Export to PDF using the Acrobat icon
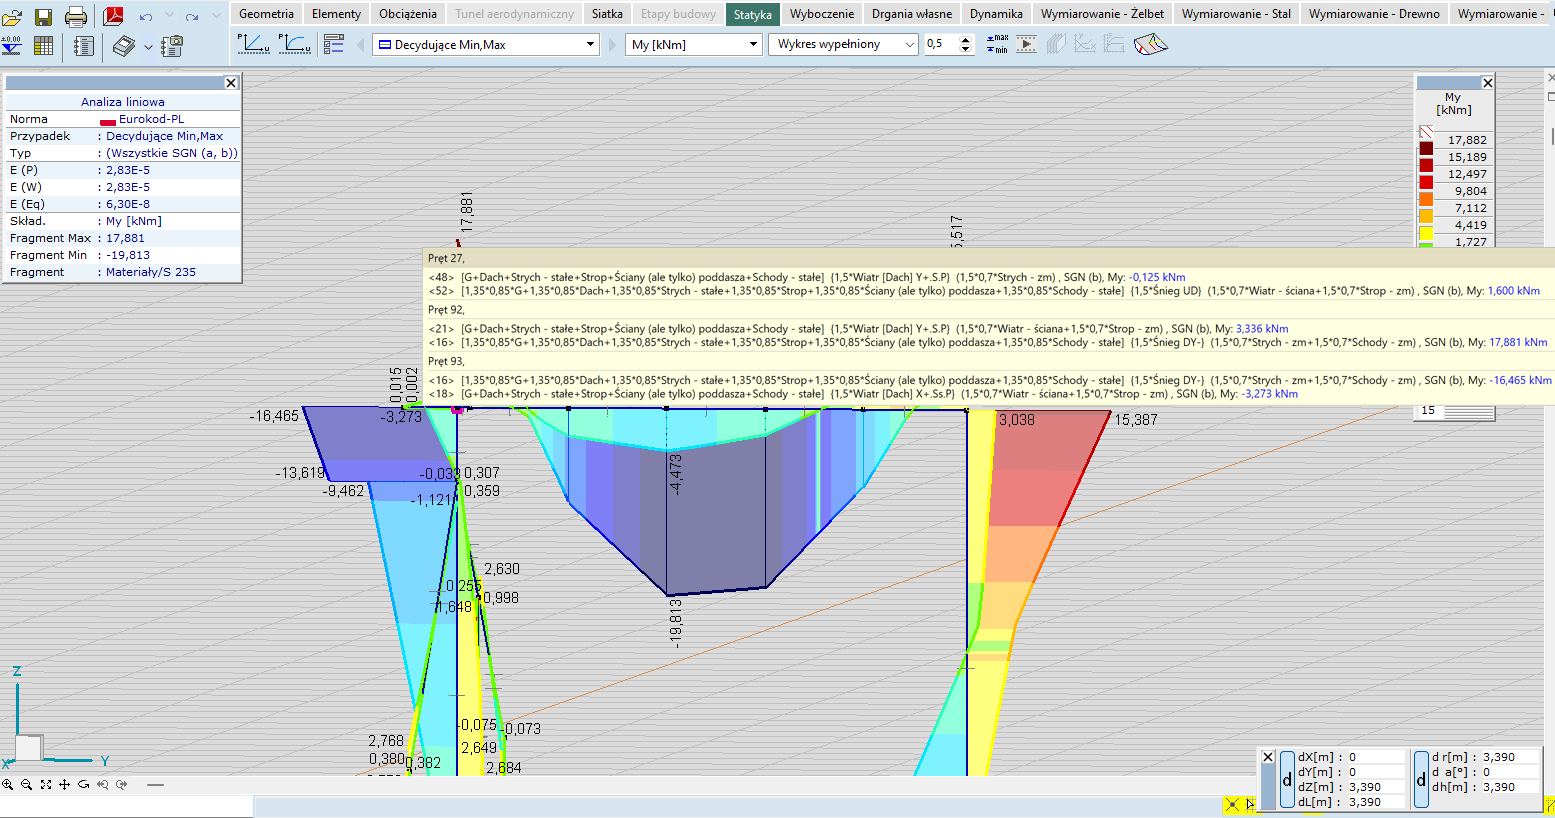The width and height of the screenshot is (1555, 818). pyautogui.click(x=113, y=16)
